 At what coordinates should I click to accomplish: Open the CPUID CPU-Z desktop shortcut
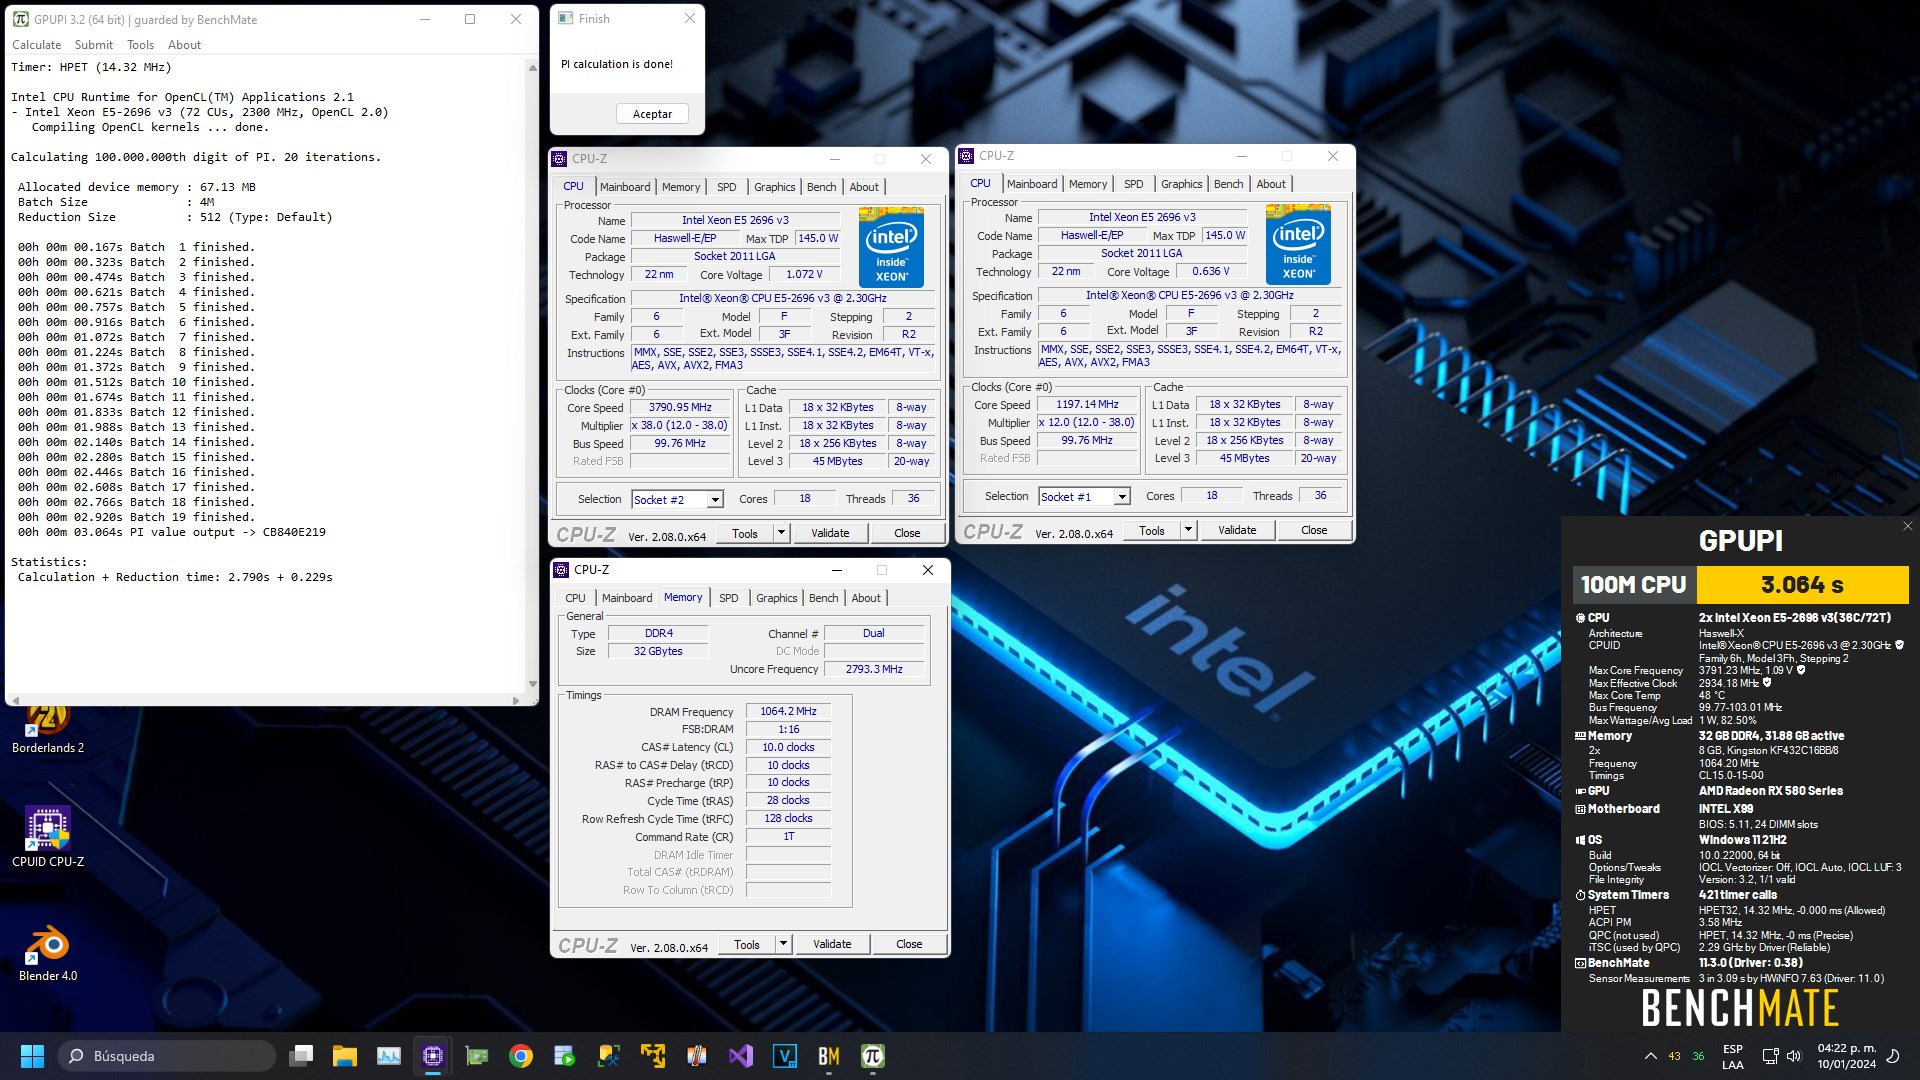(48, 838)
